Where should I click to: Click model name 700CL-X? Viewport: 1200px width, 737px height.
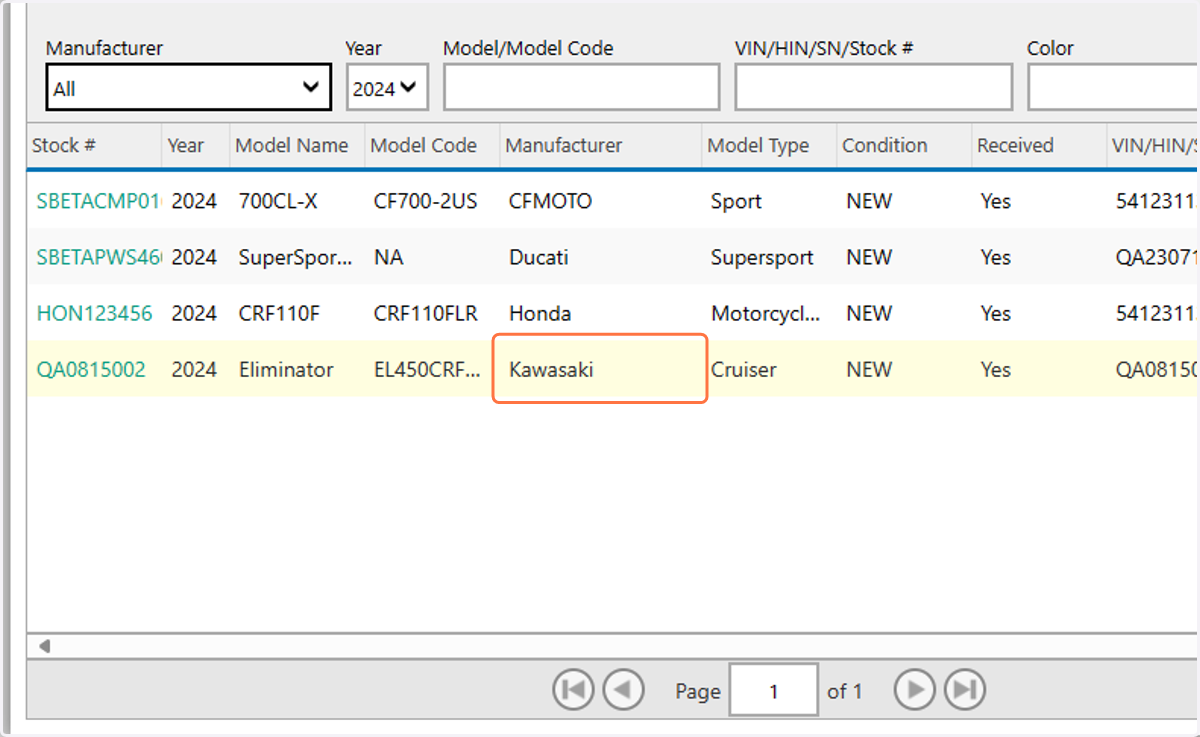(278, 201)
